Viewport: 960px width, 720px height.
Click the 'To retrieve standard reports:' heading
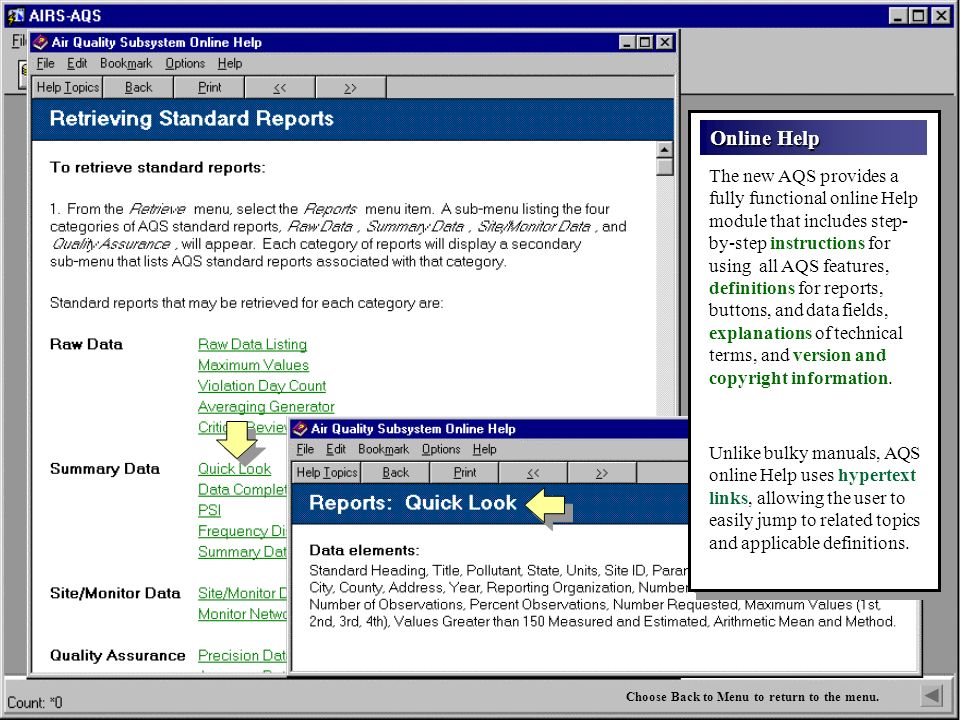pos(158,168)
